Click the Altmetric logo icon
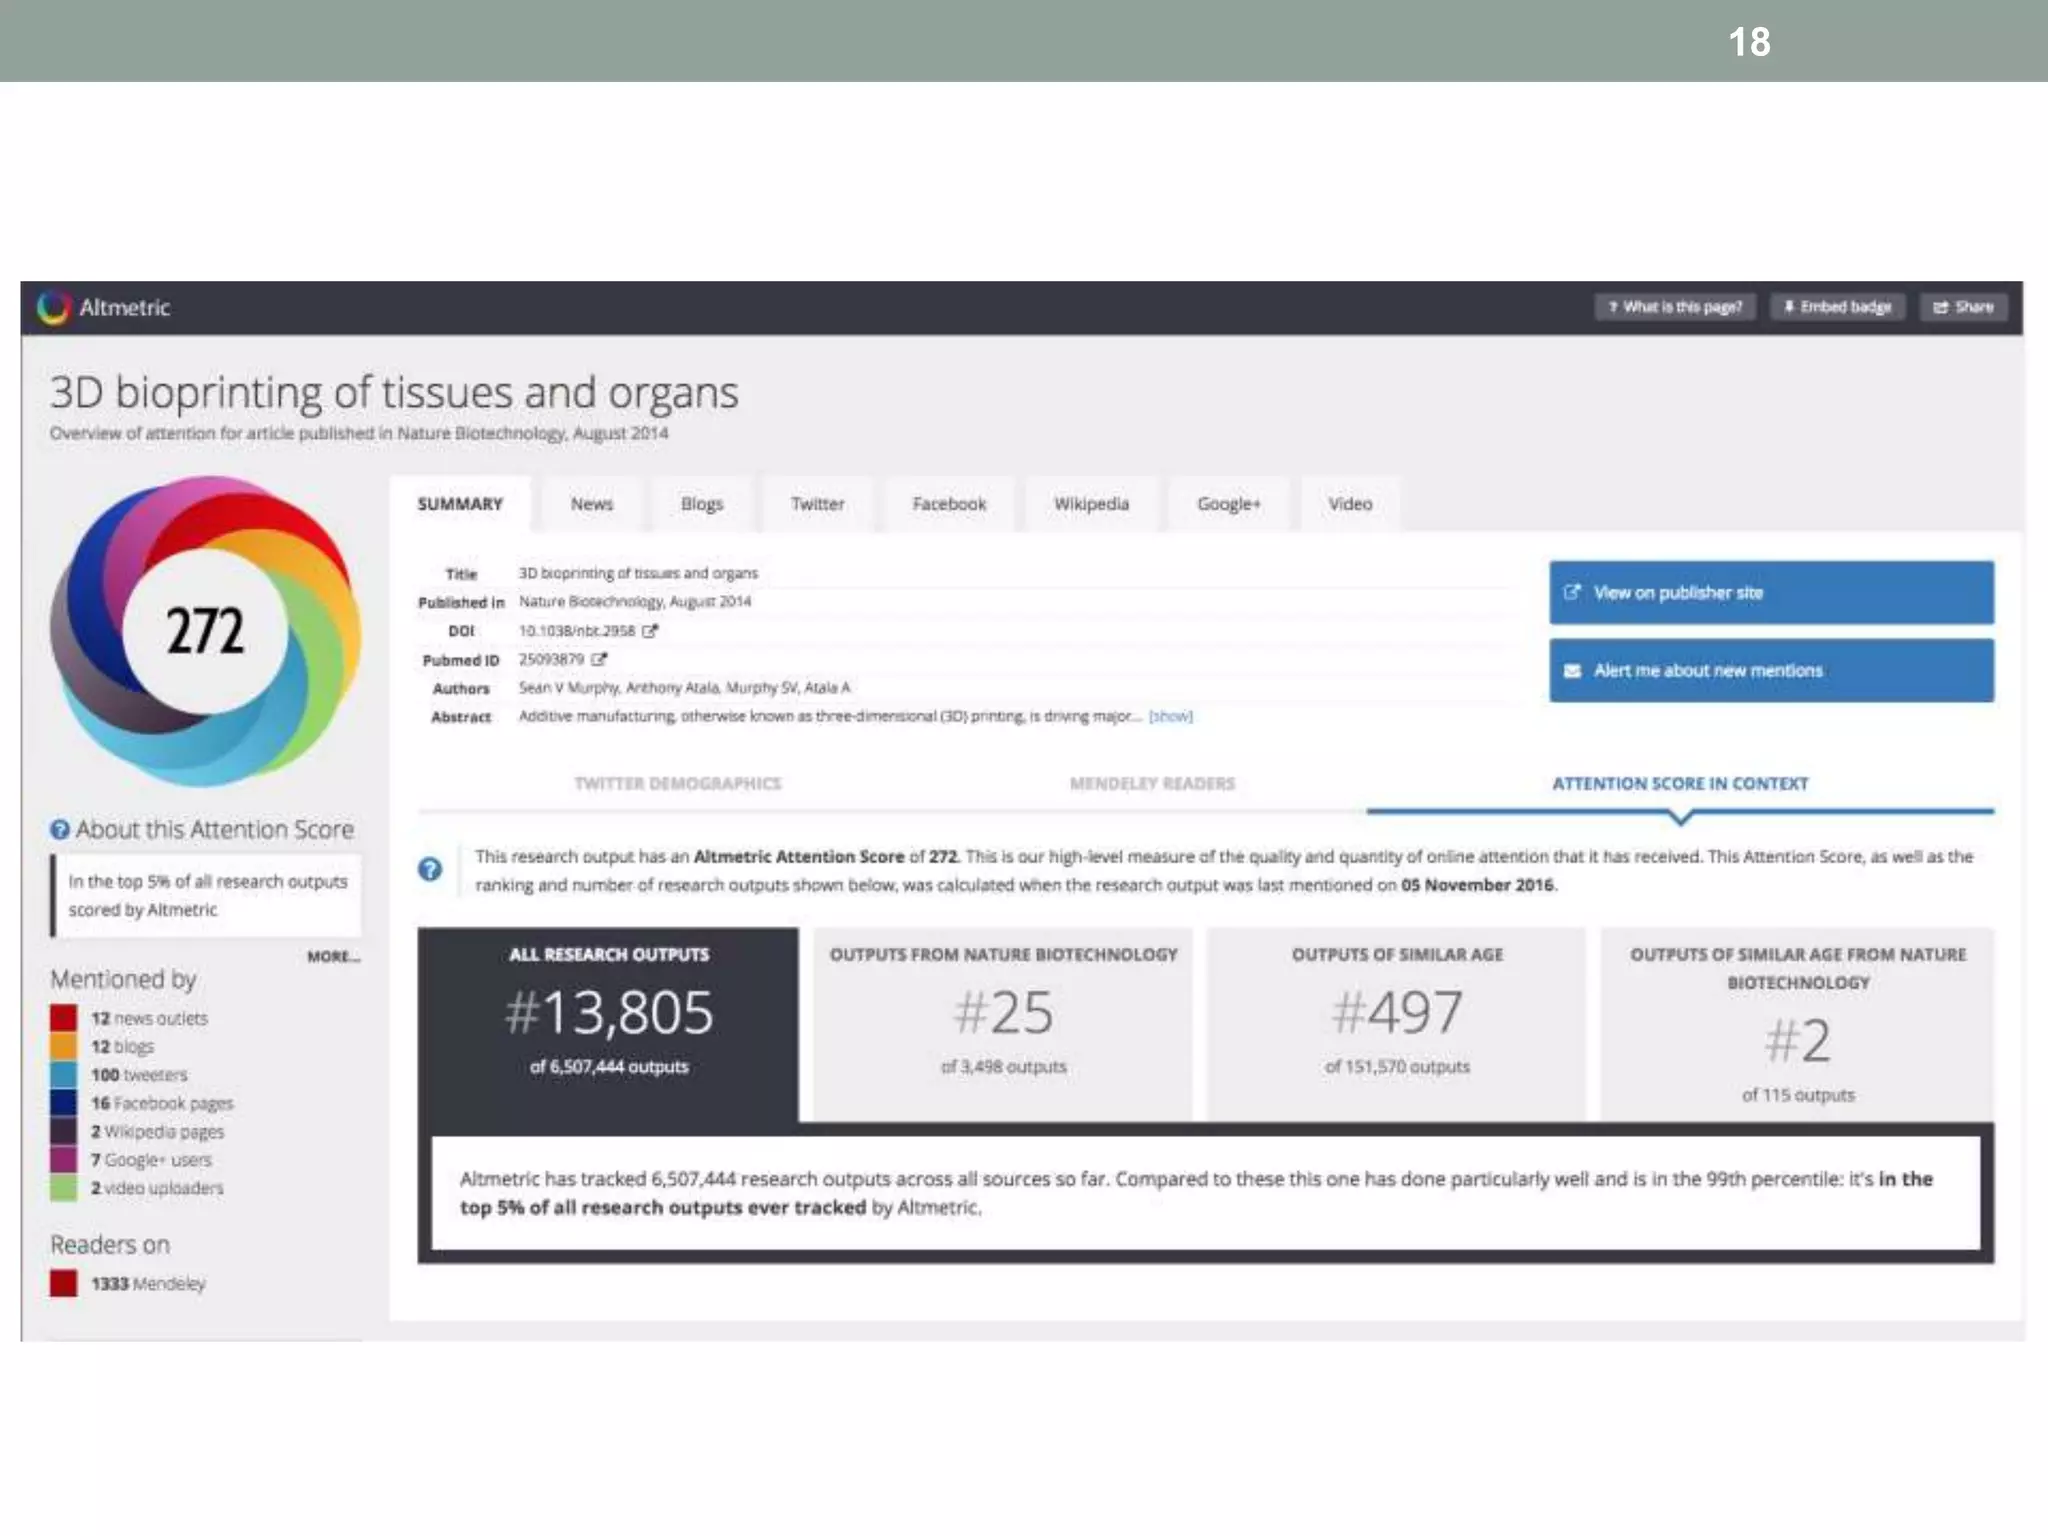Viewport: 2048px width, 1536px height. pyautogui.click(x=53, y=307)
